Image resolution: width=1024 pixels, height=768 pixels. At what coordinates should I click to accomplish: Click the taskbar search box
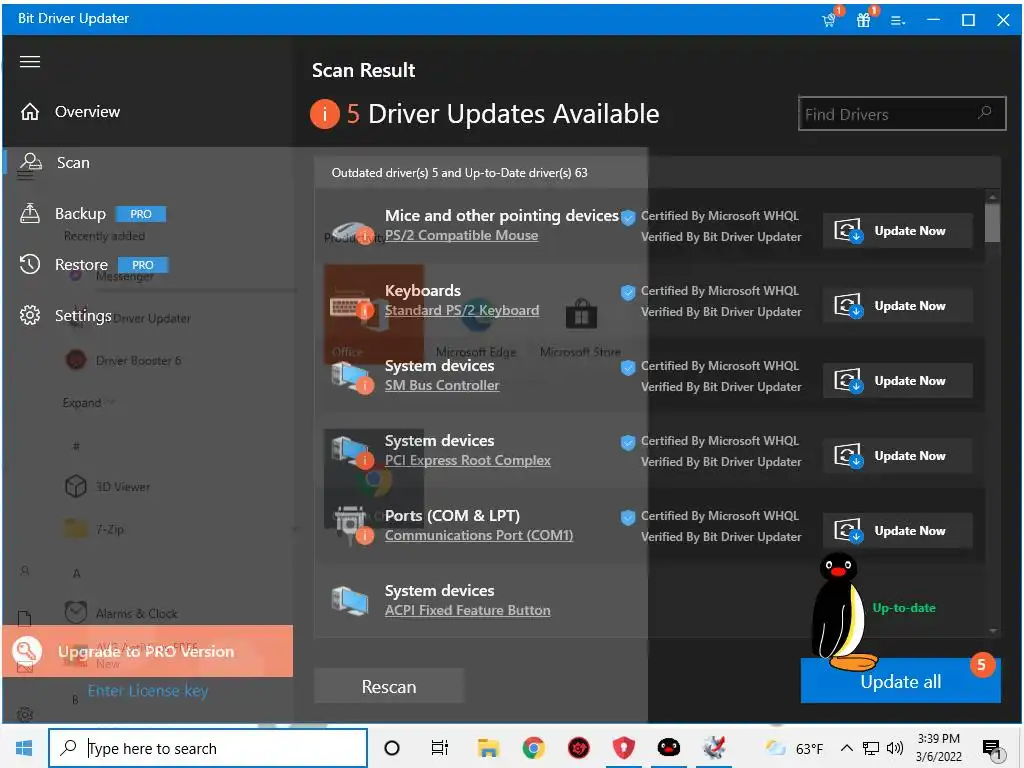click(208, 748)
